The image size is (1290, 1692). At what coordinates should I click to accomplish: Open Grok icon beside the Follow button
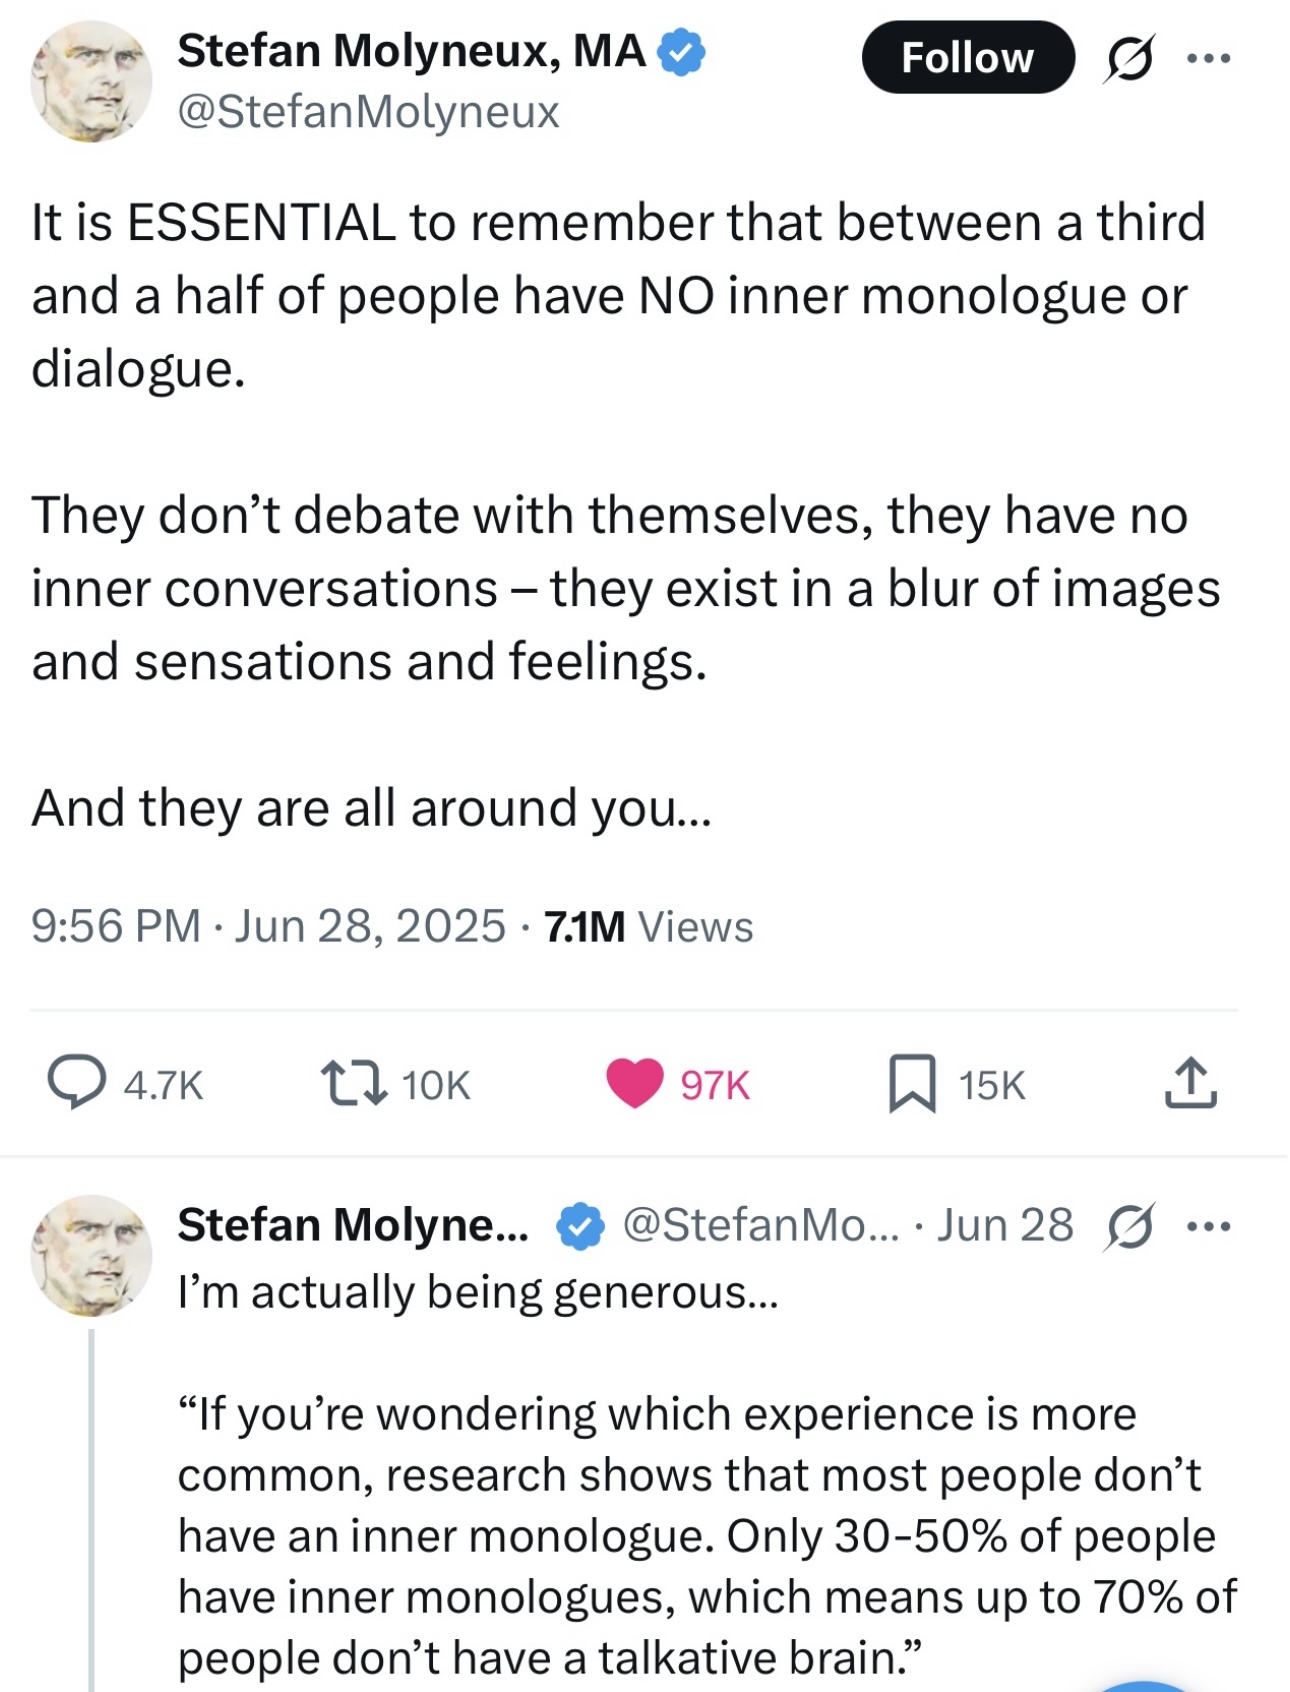(1129, 58)
